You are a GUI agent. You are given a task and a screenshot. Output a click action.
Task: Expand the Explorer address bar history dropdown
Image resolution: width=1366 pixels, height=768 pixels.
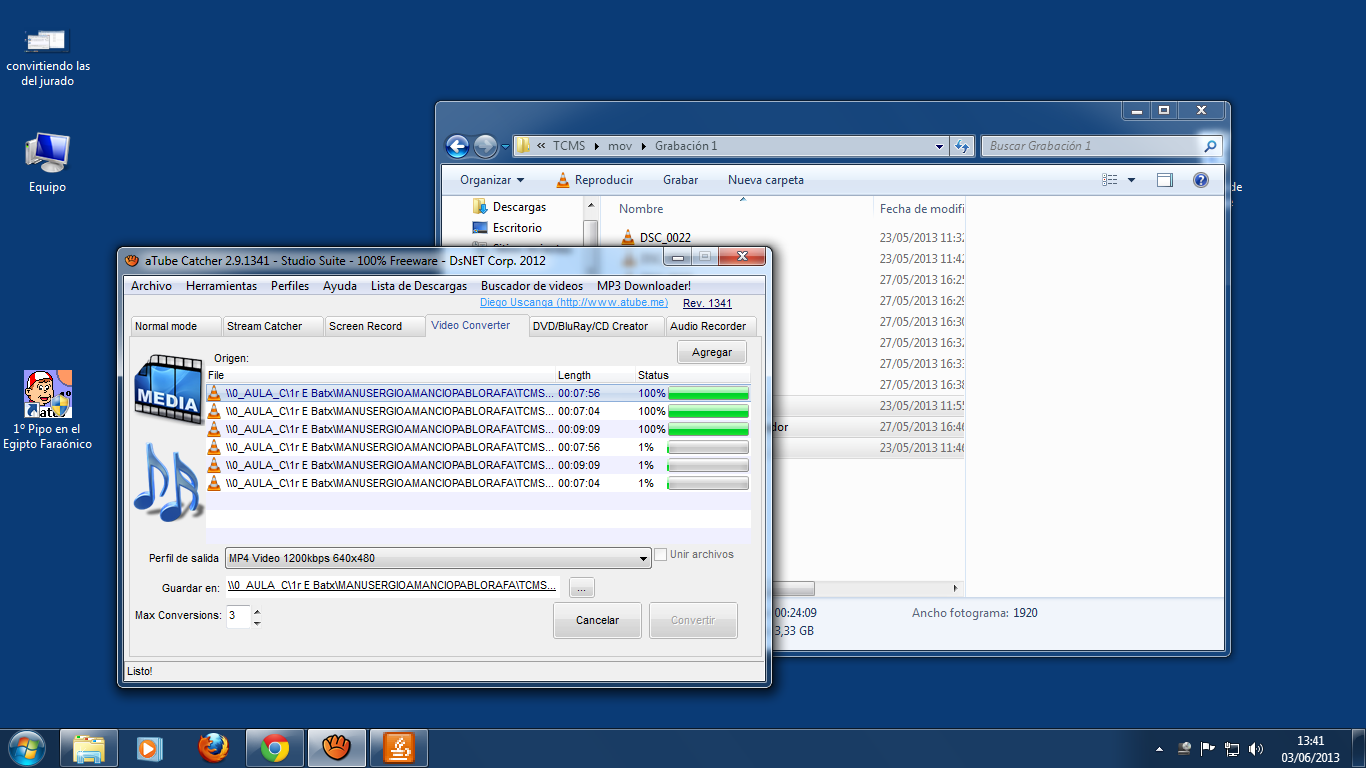939,146
